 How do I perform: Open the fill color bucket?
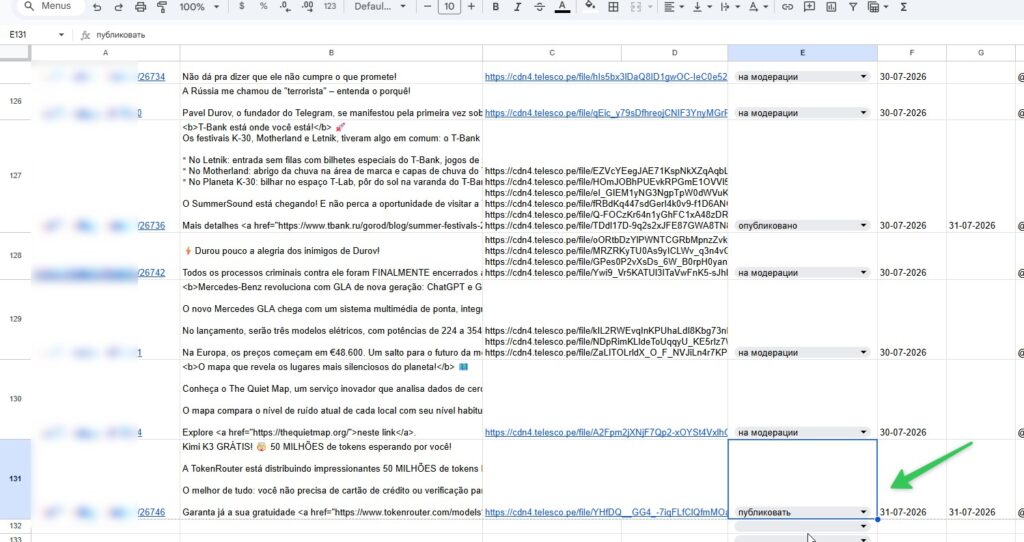click(x=590, y=7)
